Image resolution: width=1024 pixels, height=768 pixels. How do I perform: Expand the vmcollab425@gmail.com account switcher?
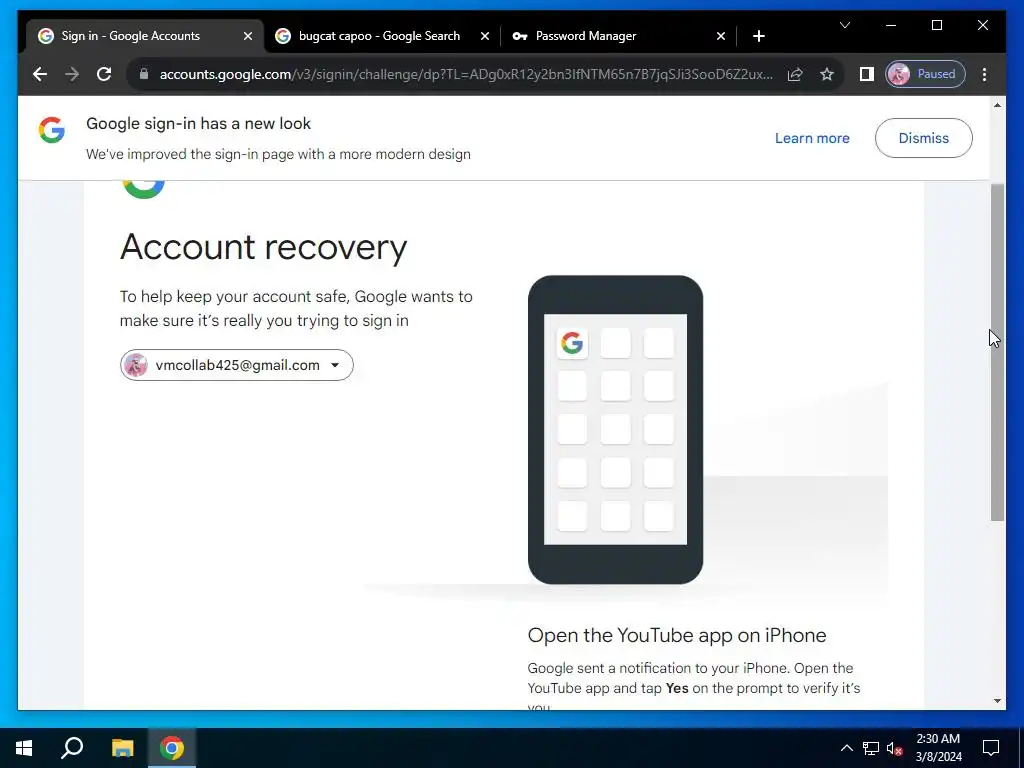[236, 365]
